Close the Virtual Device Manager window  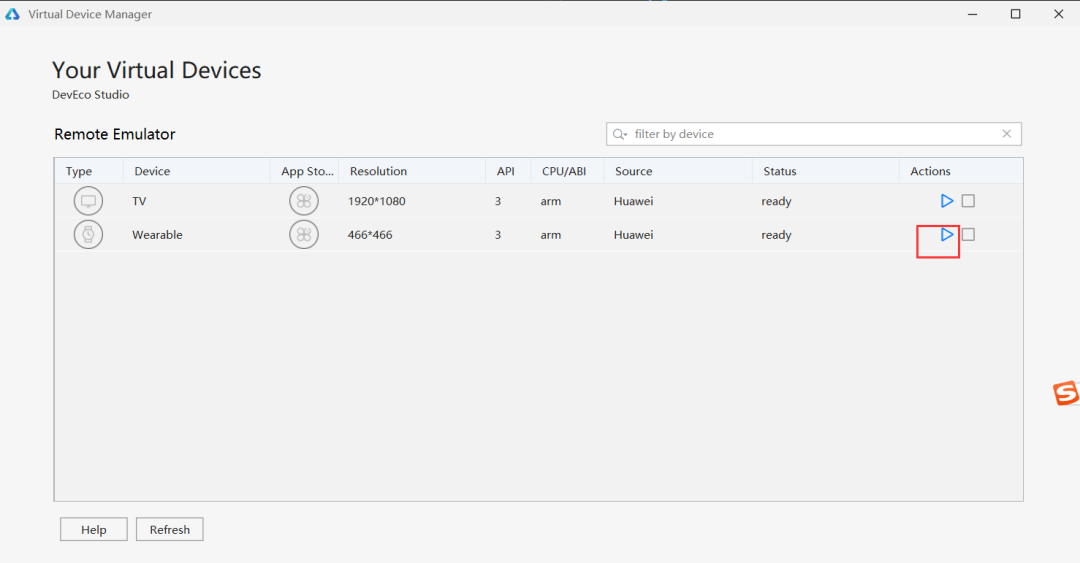pos(1059,14)
